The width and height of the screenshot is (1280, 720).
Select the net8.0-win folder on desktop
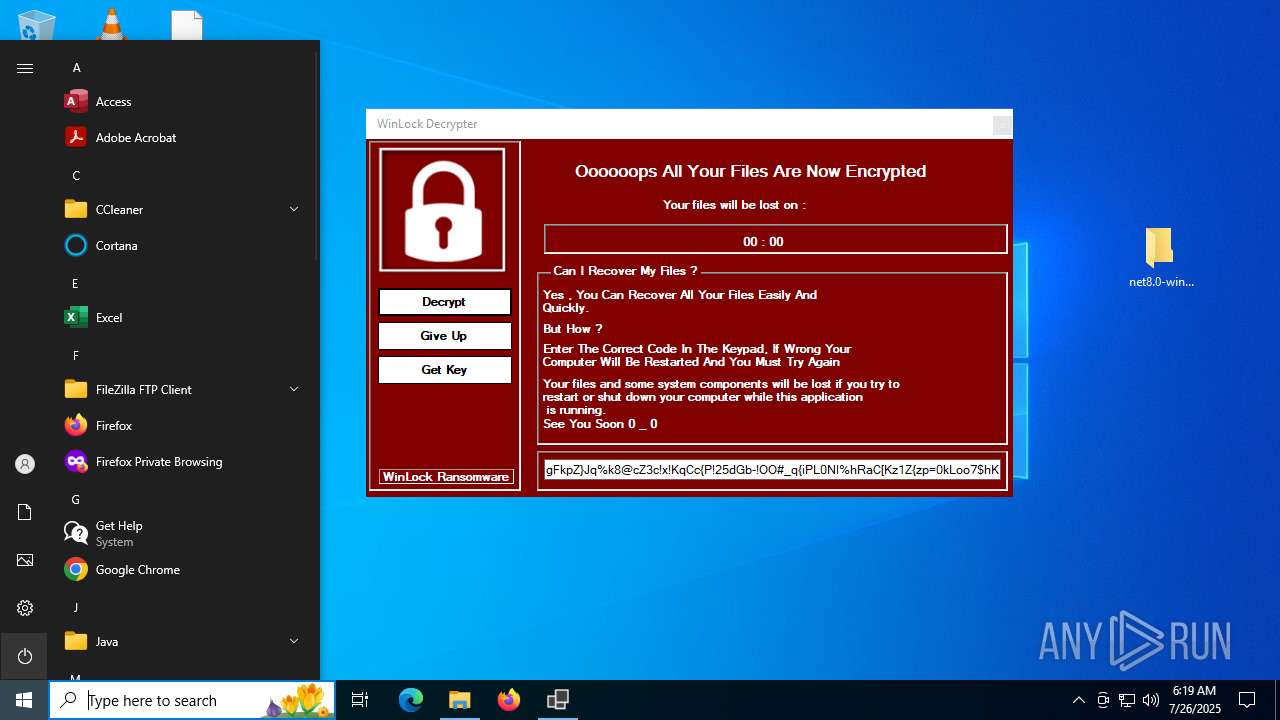tap(1160, 257)
